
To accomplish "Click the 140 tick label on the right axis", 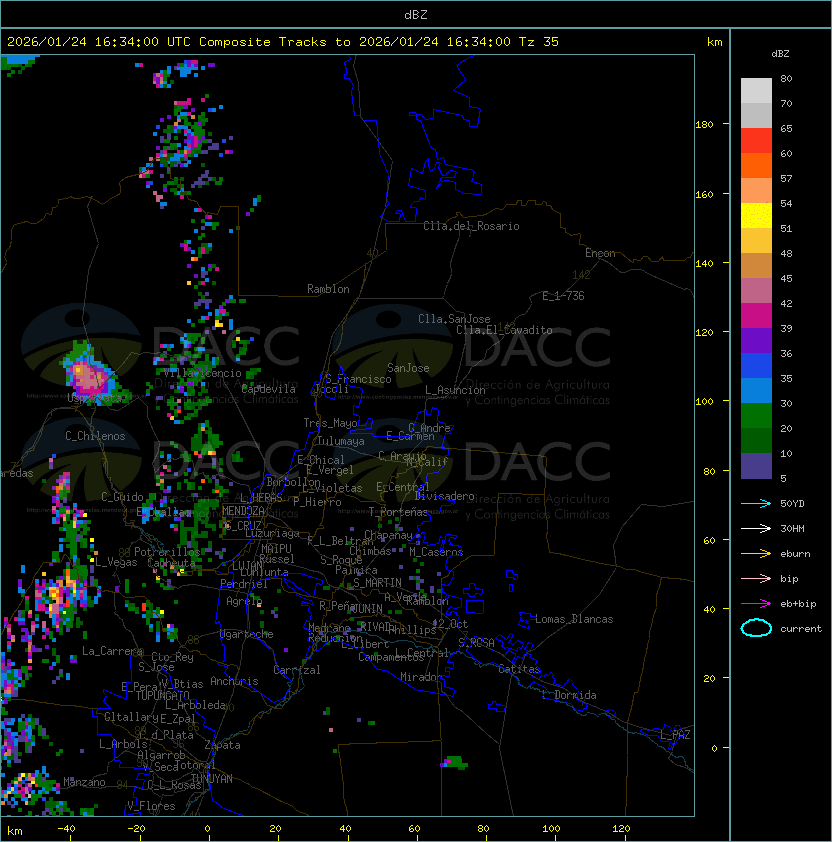I will pos(704,263).
